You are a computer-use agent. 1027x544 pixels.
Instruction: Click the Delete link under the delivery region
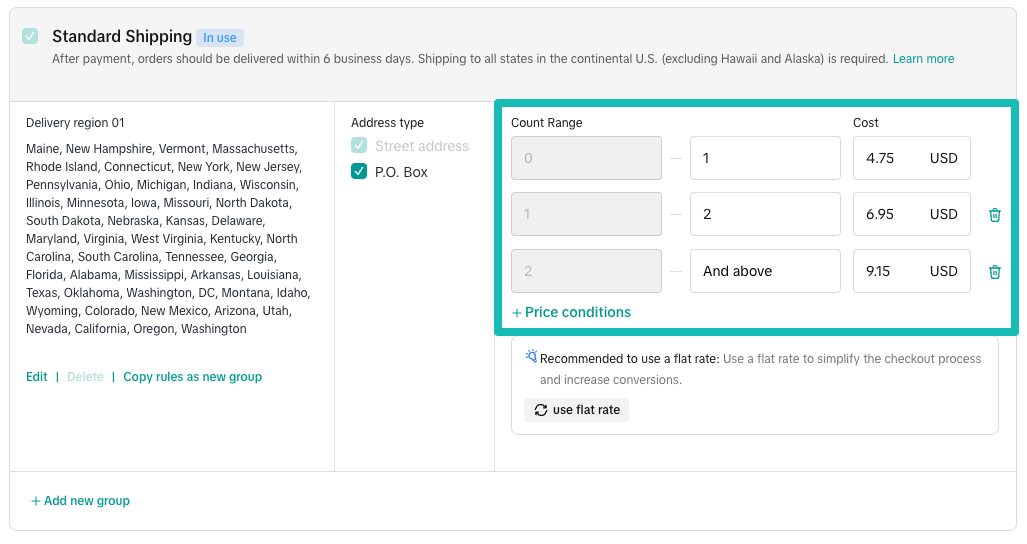coord(85,377)
